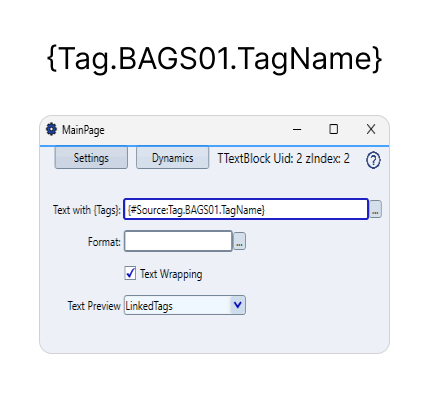Click the Format: label
429x393 pixels.
coord(104,242)
